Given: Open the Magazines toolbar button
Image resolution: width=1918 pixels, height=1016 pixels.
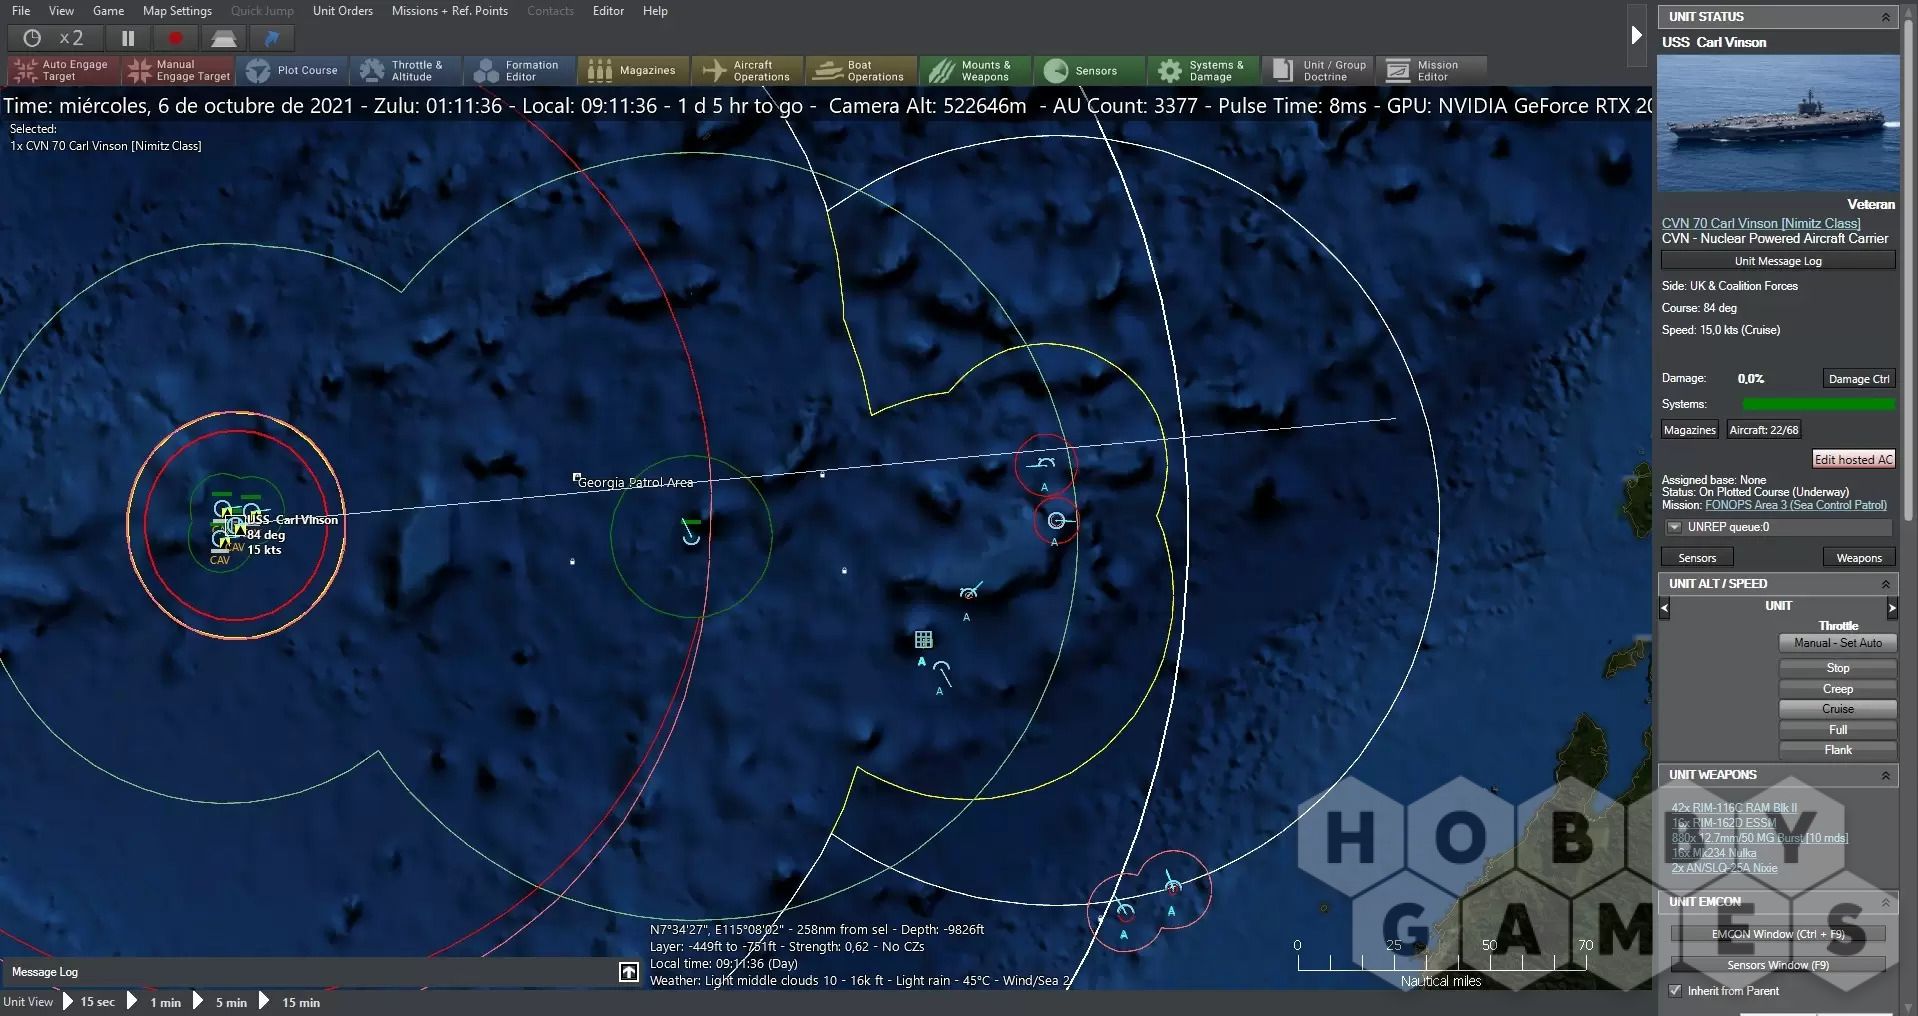Looking at the screenshot, I should tap(634, 70).
